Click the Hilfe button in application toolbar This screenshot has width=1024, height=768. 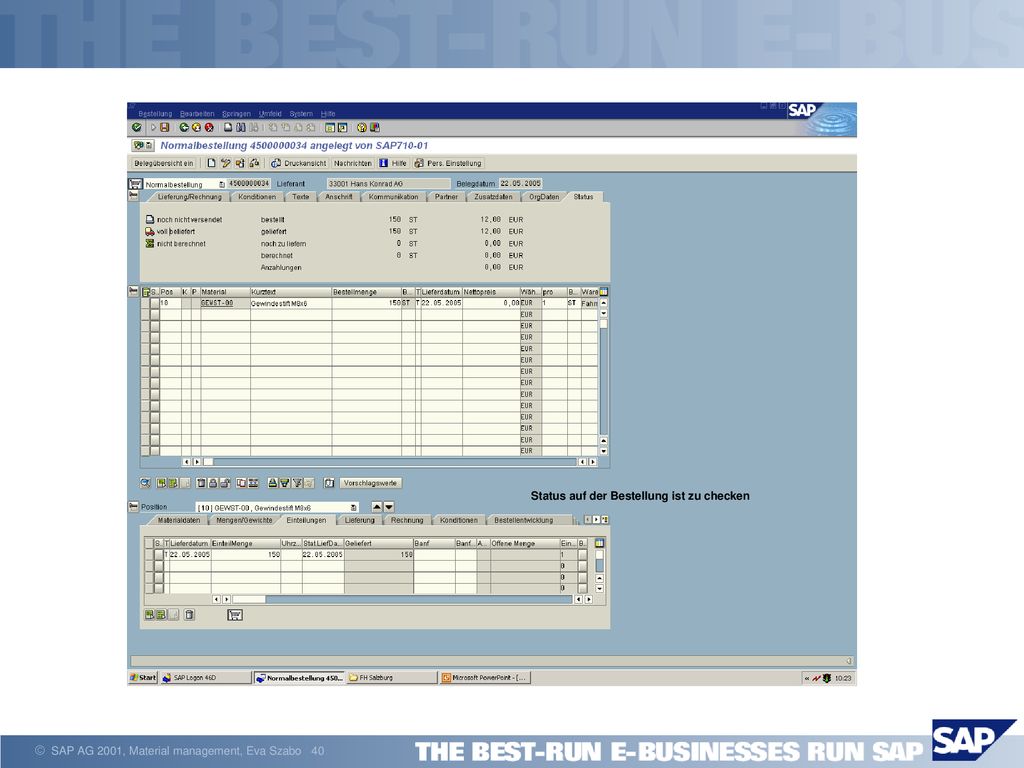393,163
